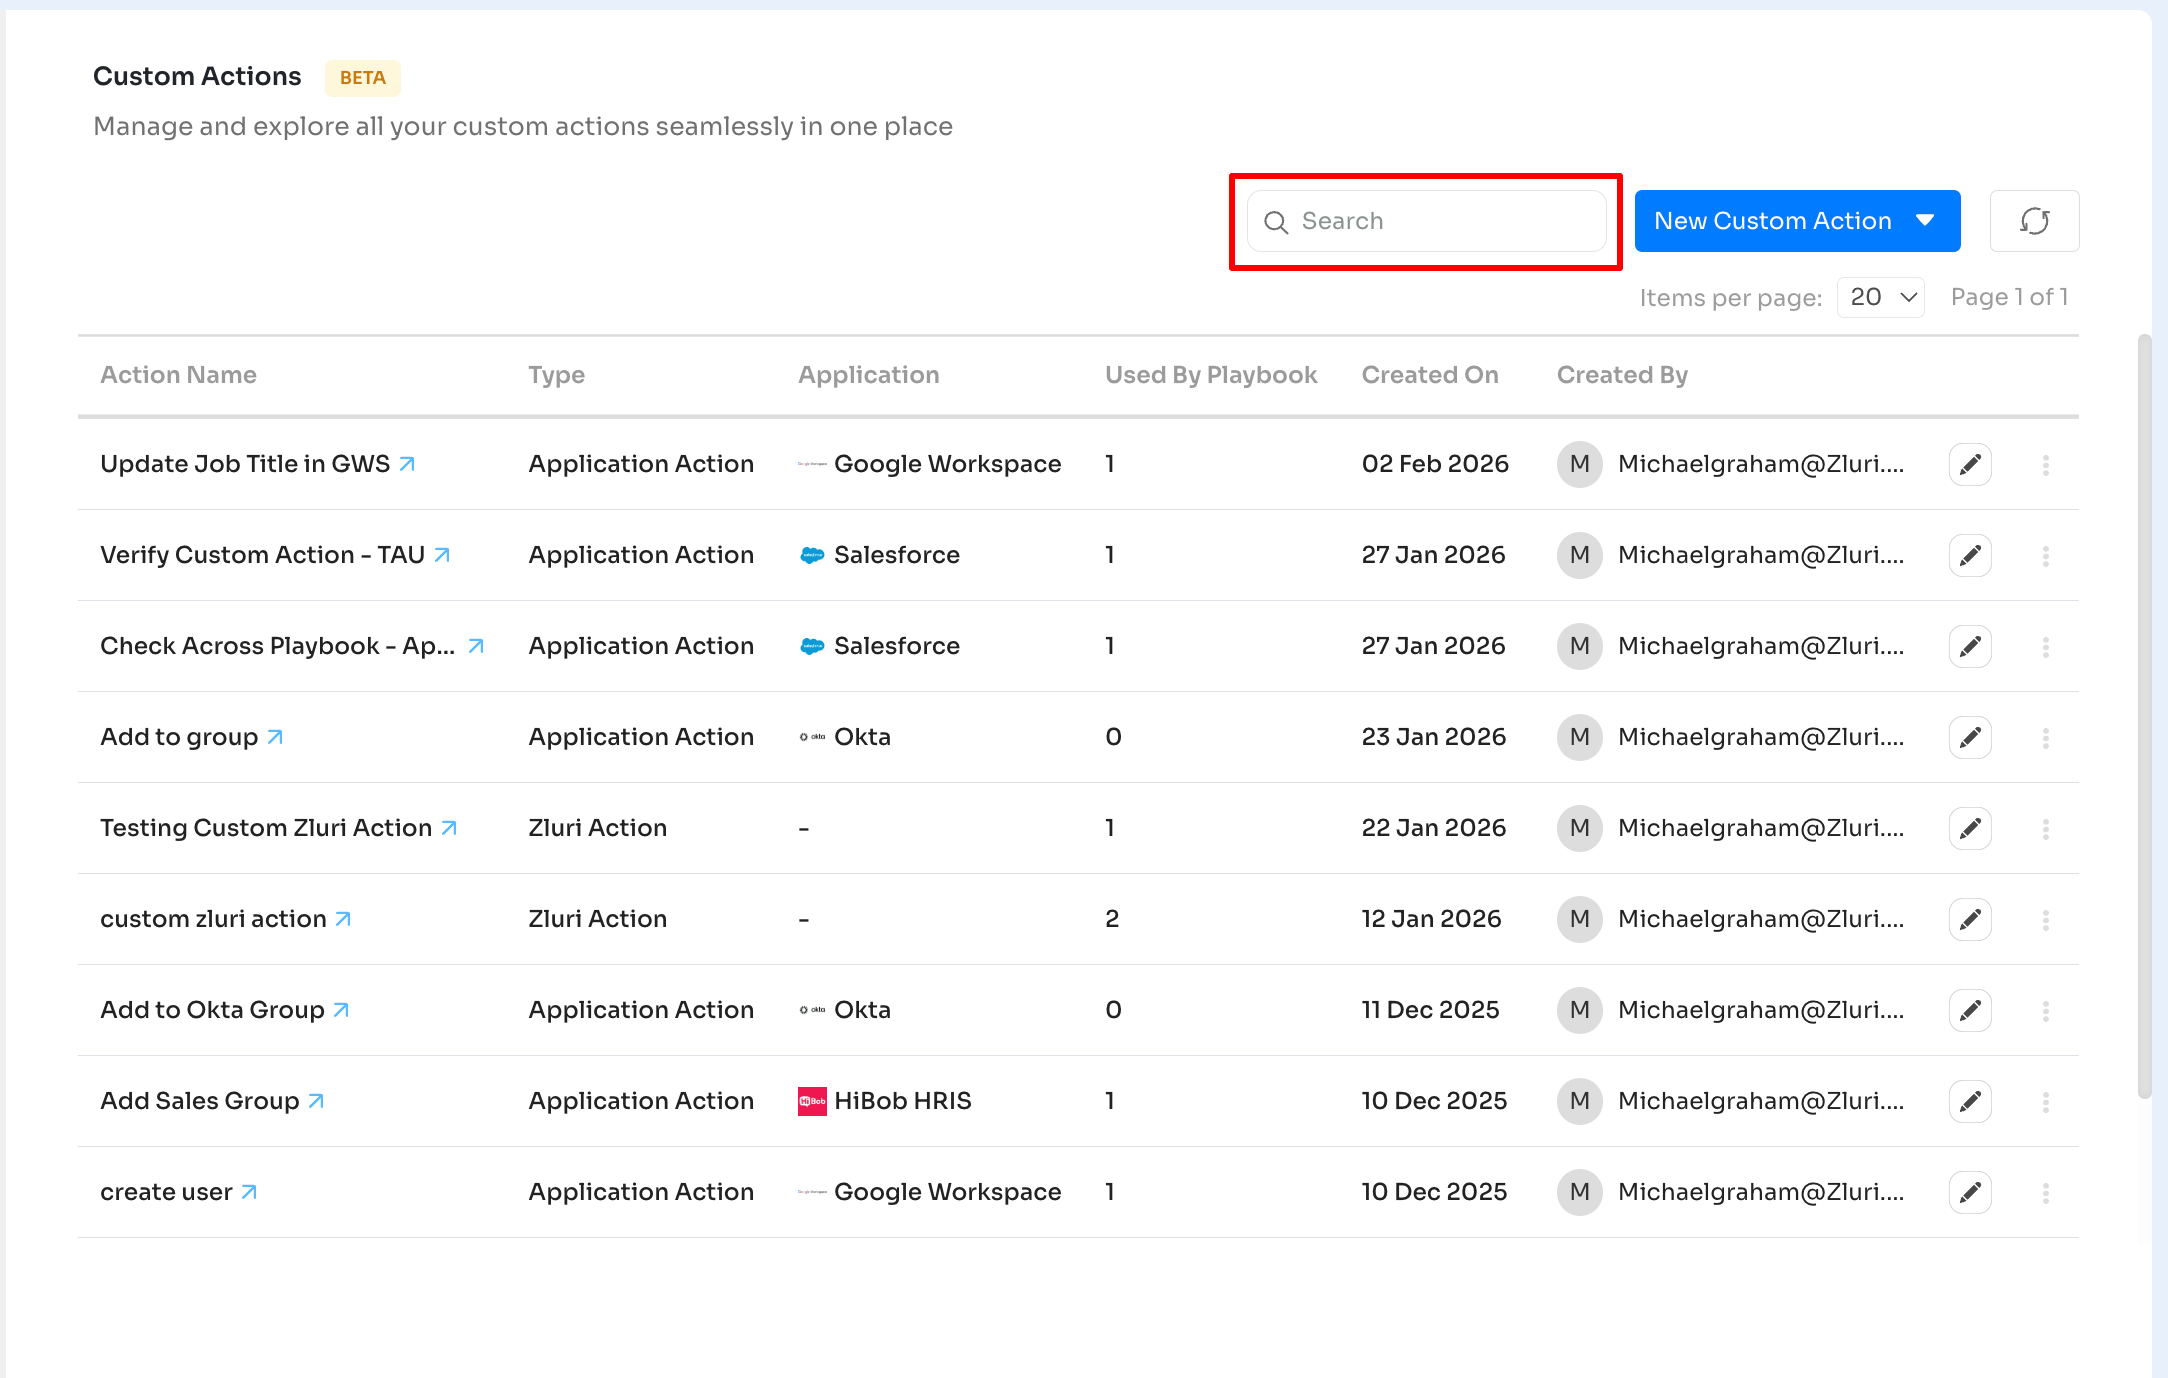Click the Created On column header

pyautogui.click(x=1429, y=375)
